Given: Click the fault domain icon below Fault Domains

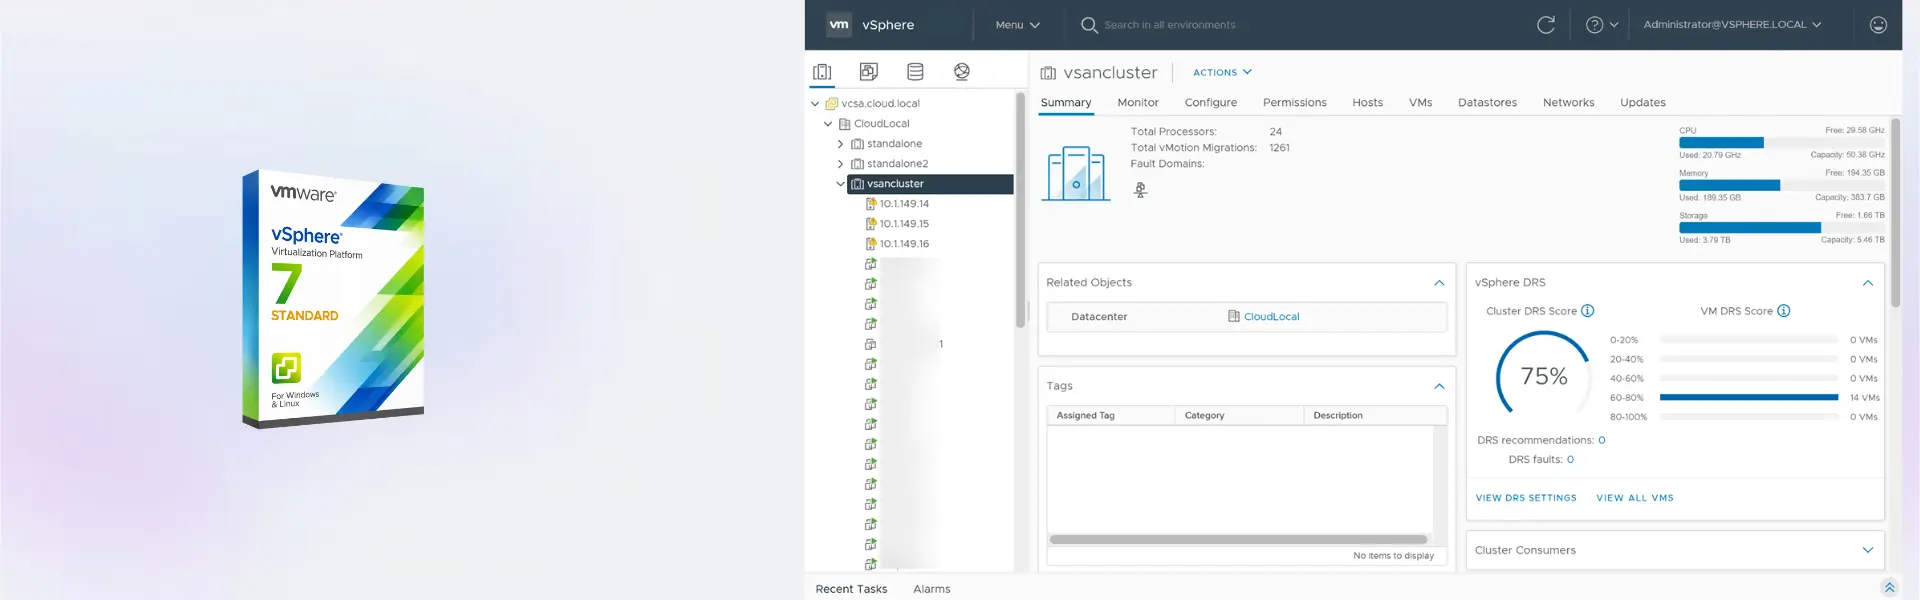Looking at the screenshot, I should click(x=1140, y=190).
